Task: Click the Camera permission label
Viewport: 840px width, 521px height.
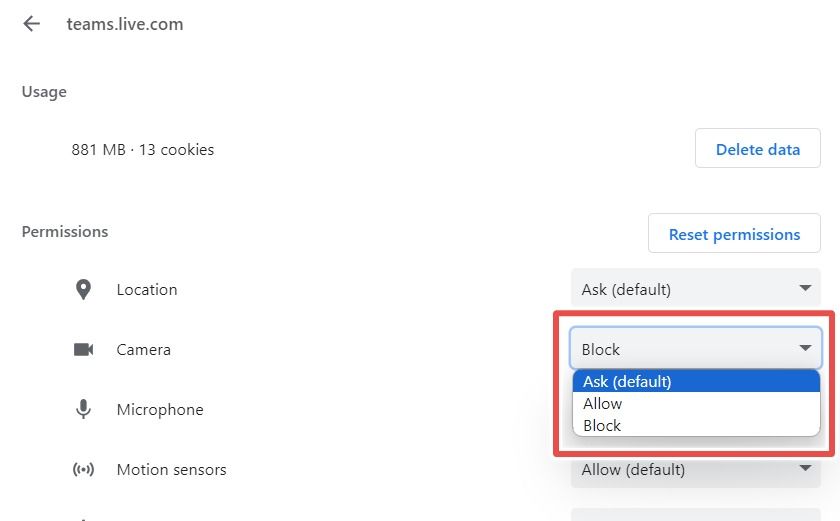Action: tap(144, 350)
